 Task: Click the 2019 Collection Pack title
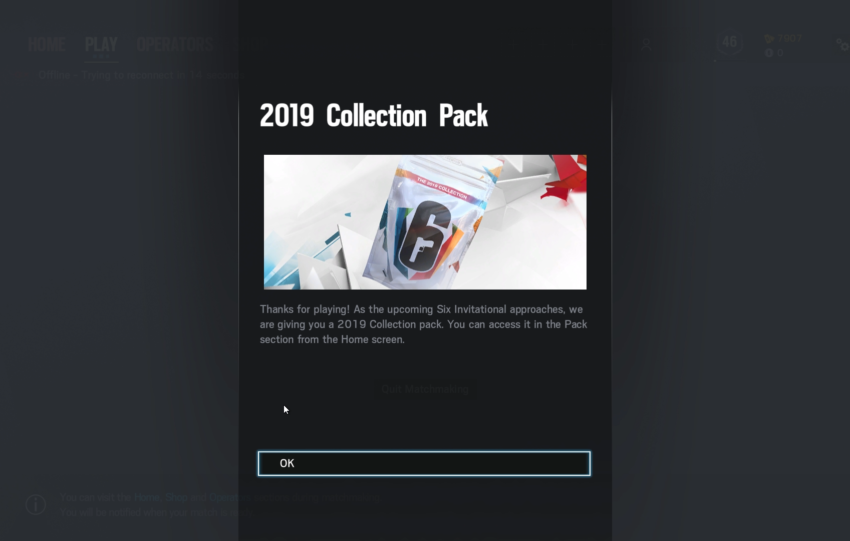(374, 115)
